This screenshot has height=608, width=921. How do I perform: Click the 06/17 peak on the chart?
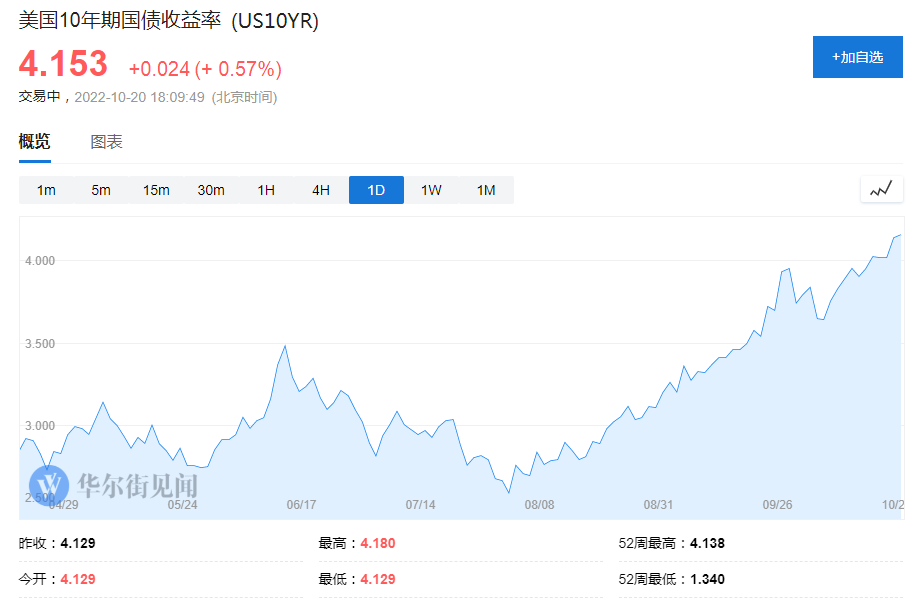tap(286, 346)
